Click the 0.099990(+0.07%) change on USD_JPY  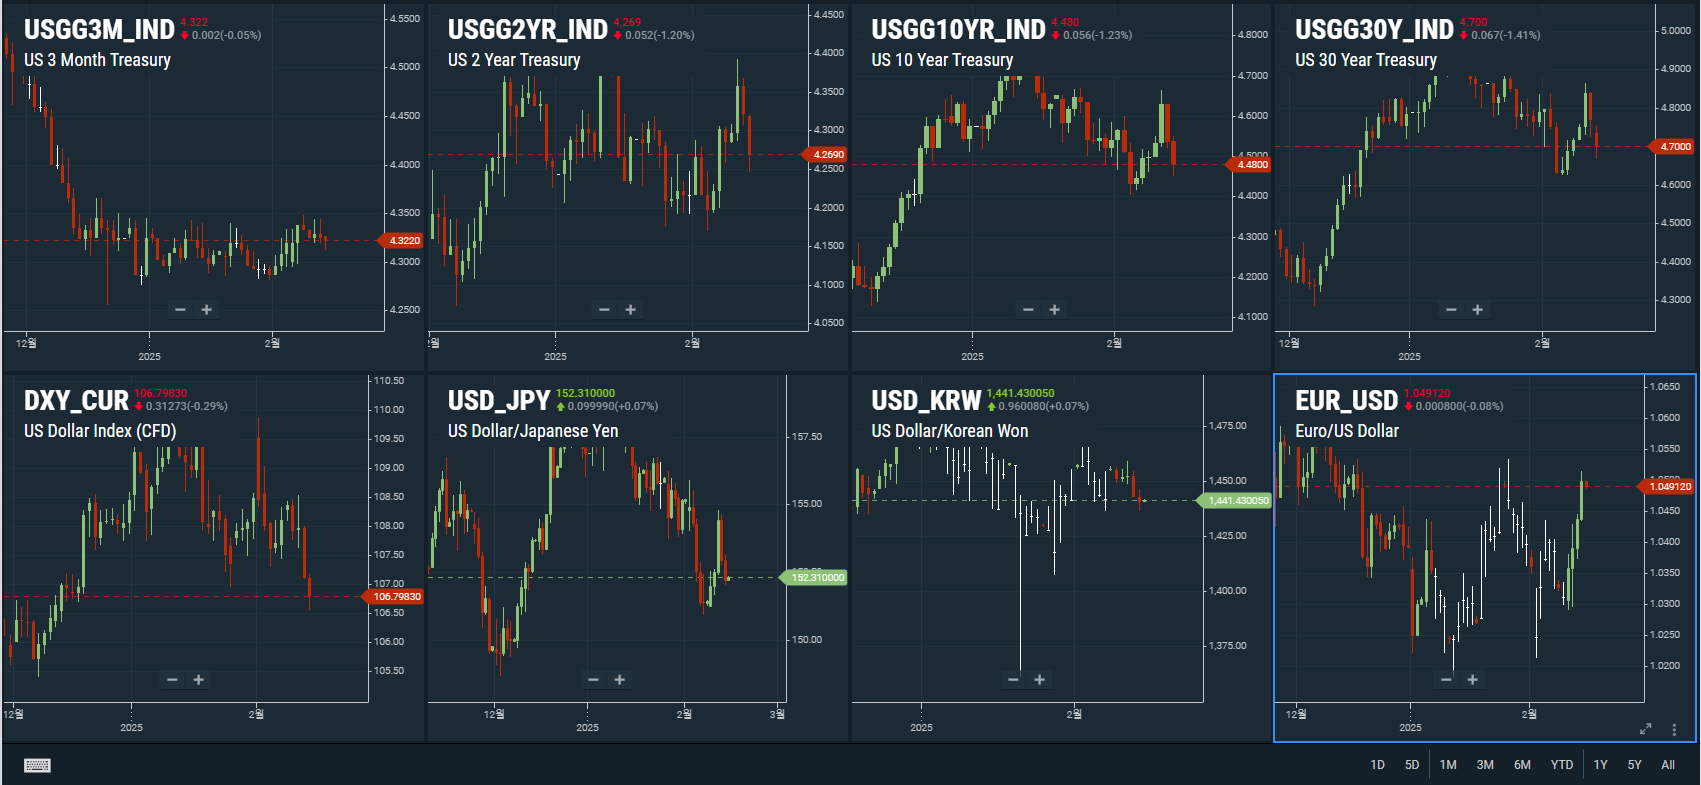tap(612, 406)
